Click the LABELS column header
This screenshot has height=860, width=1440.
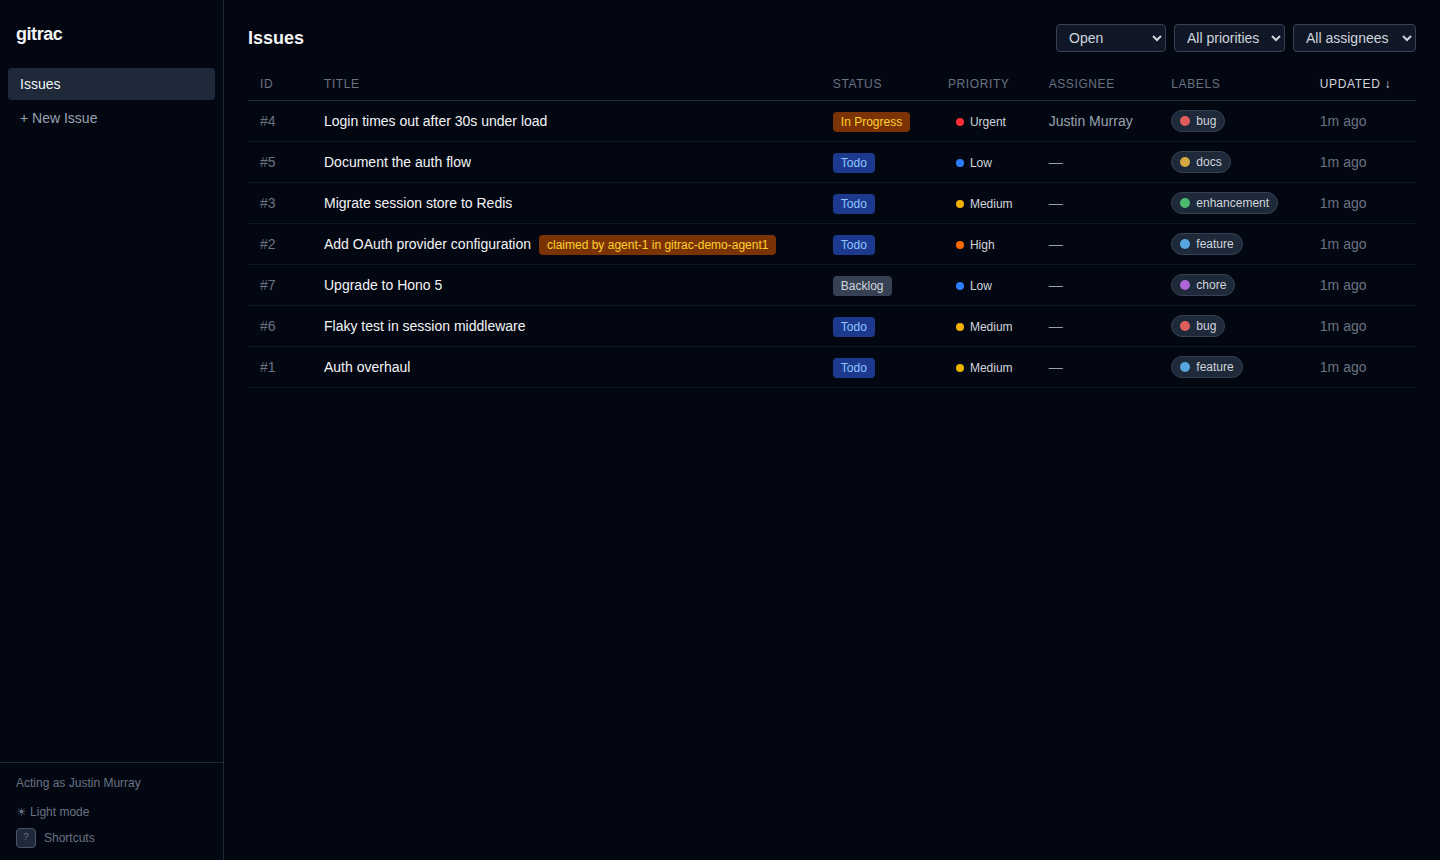point(1195,84)
